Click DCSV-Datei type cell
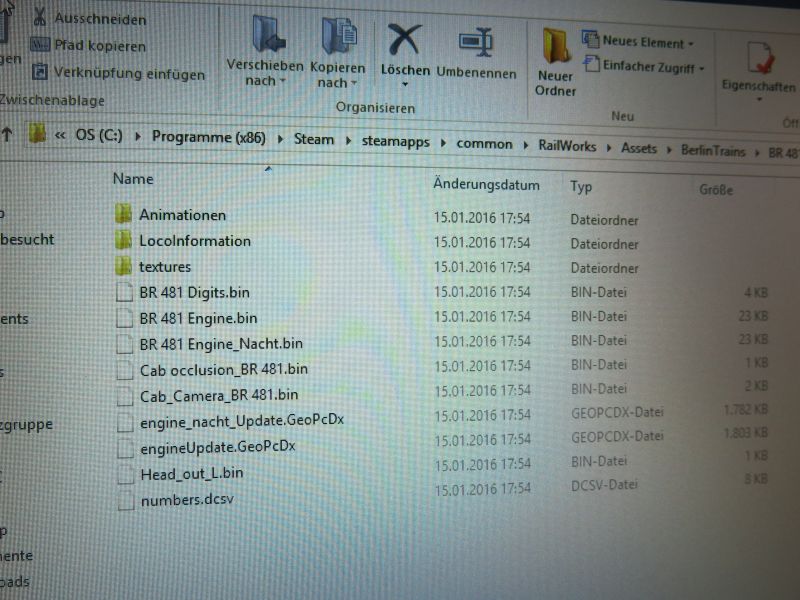Image resolution: width=800 pixels, height=600 pixels. click(604, 484)
